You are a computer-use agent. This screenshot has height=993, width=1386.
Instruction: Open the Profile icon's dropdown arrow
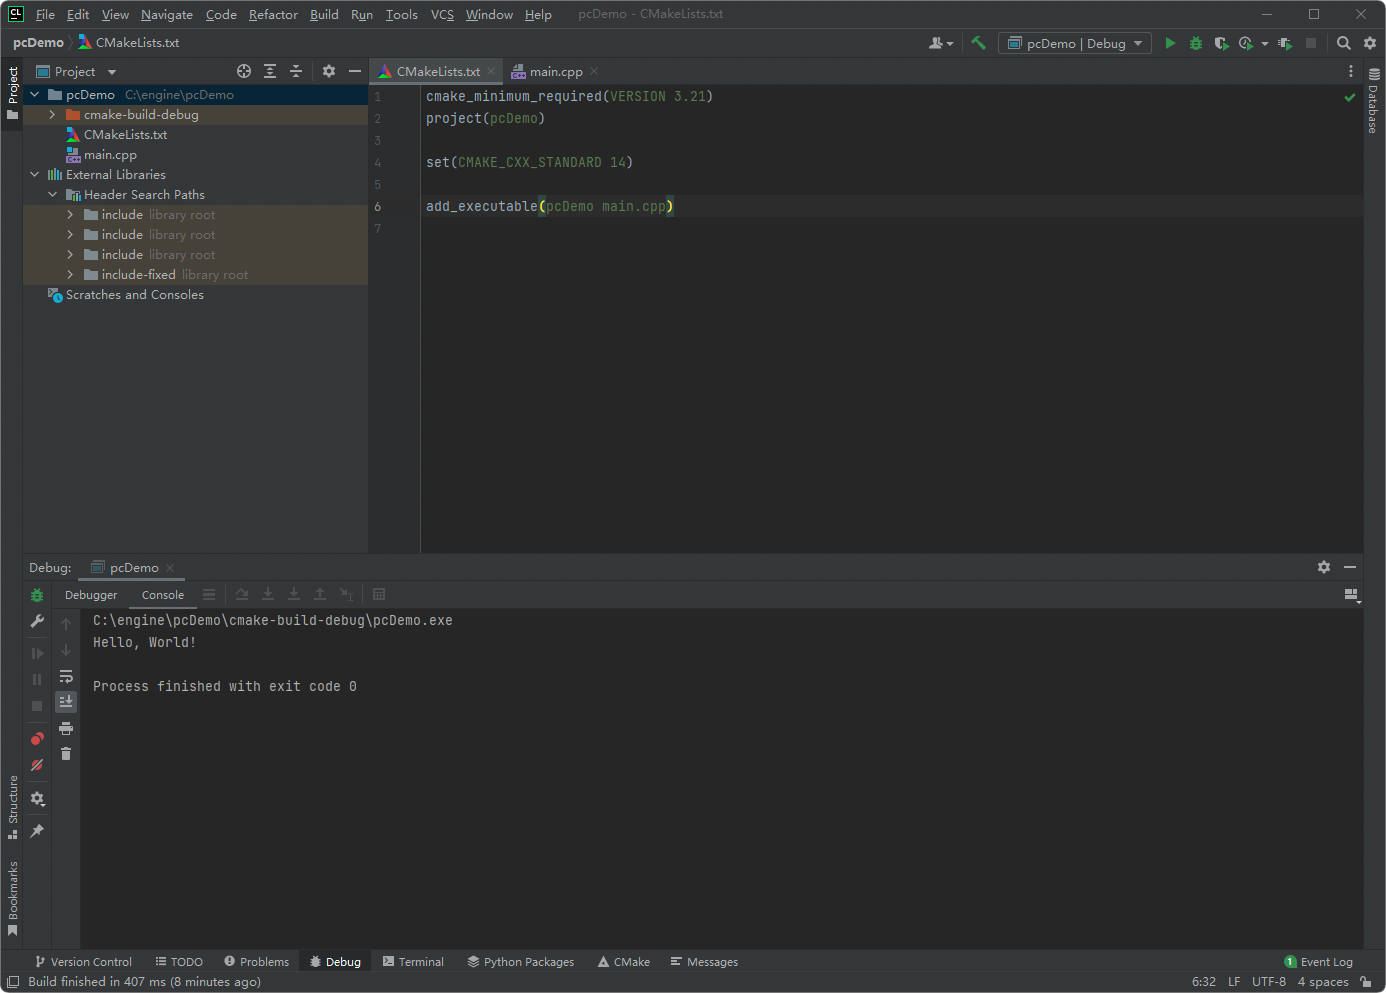tap(1264, 44)
